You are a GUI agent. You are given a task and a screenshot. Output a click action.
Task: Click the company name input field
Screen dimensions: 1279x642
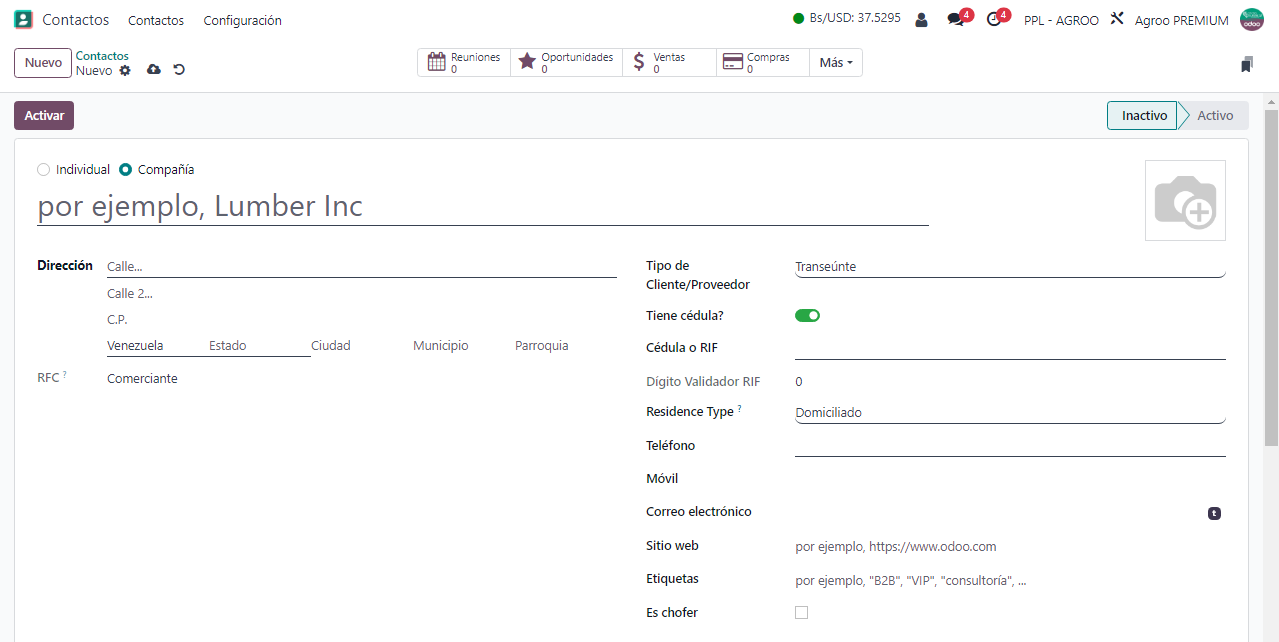(x=483, y=207)
